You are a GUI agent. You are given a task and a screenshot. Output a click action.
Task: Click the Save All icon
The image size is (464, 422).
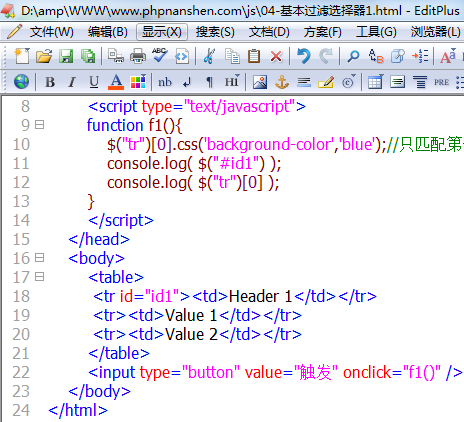[x=88, y=56]
